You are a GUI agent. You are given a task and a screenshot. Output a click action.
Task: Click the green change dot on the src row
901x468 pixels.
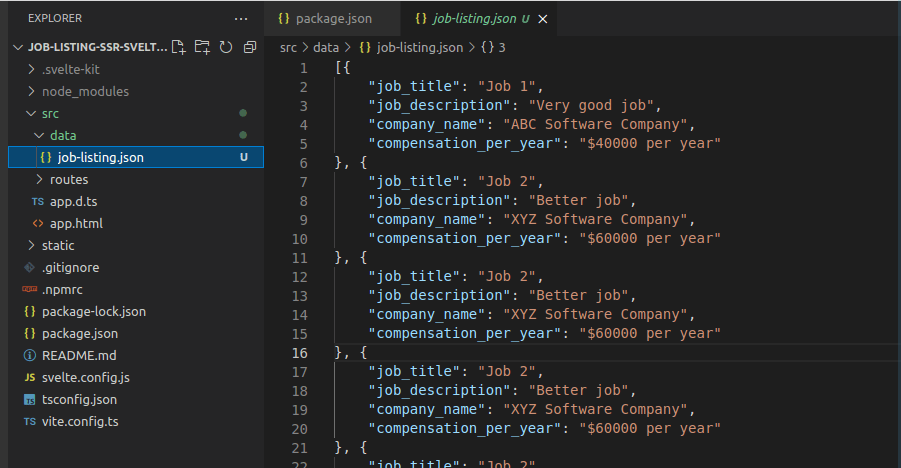pos(243,113)
